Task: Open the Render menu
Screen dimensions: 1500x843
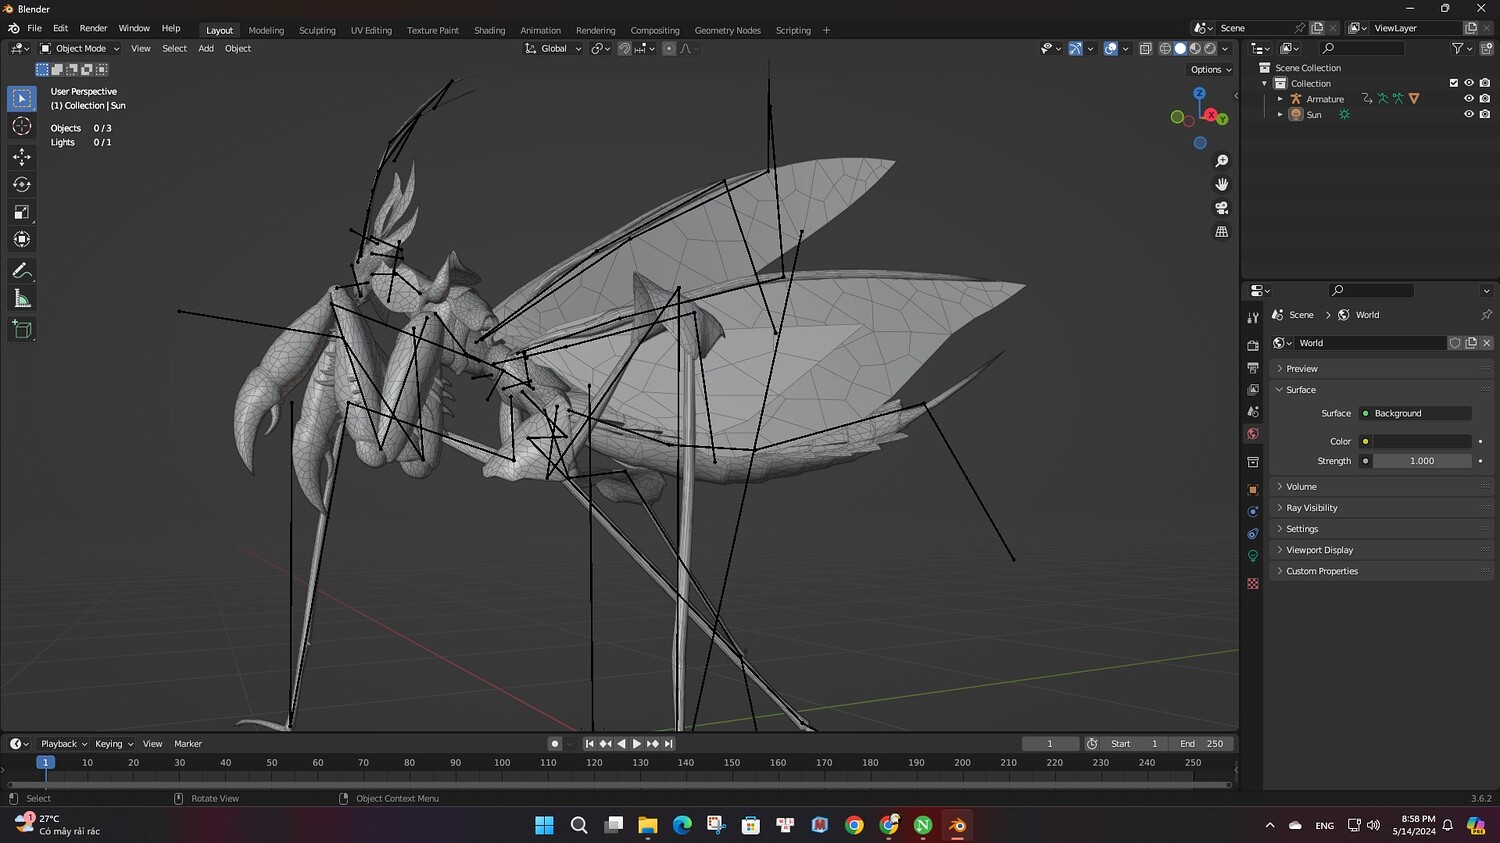Action: click(x=93, y=28)
